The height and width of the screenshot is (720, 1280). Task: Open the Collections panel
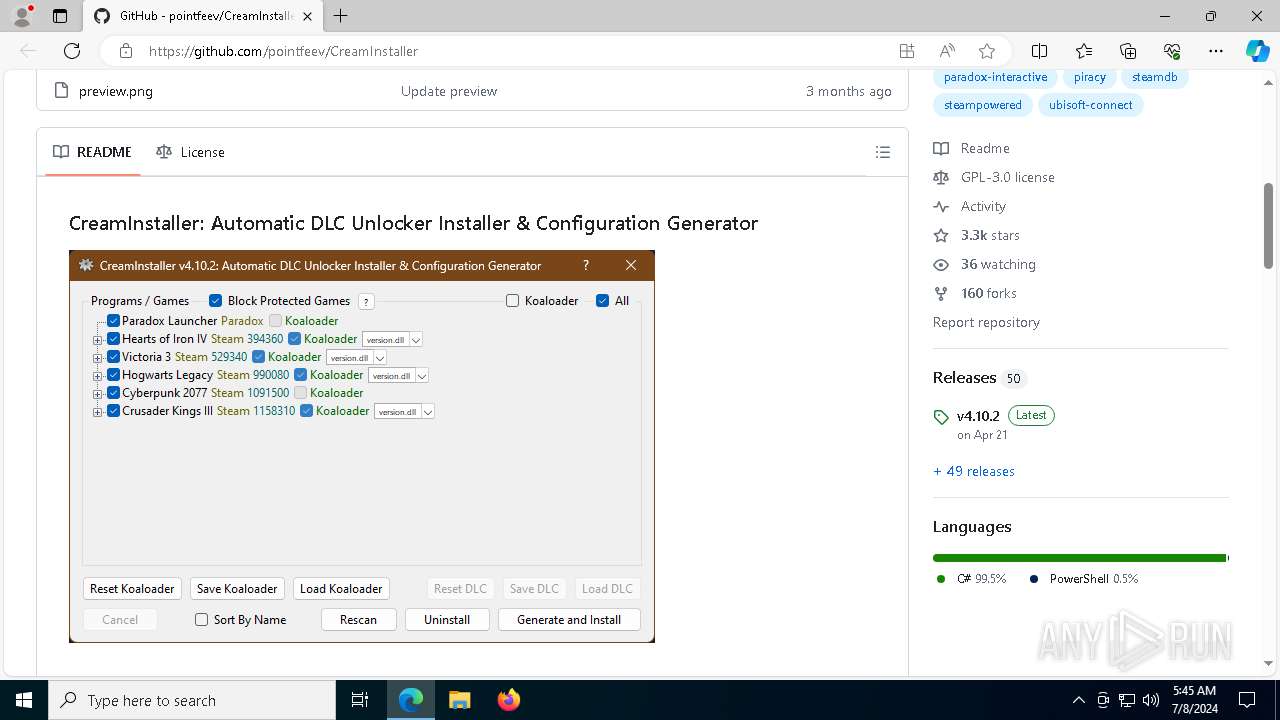point(1128,51)
